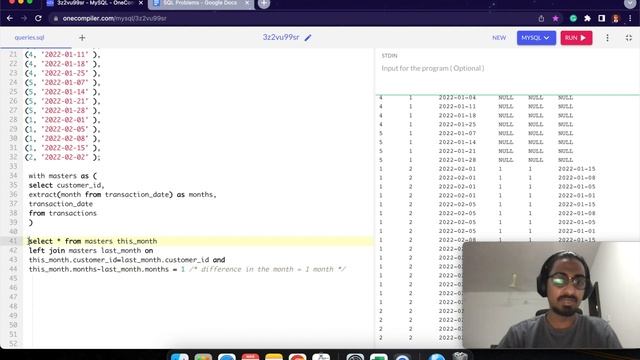
Task: Close the Google Docs browser tab
Action: [247, 3]
